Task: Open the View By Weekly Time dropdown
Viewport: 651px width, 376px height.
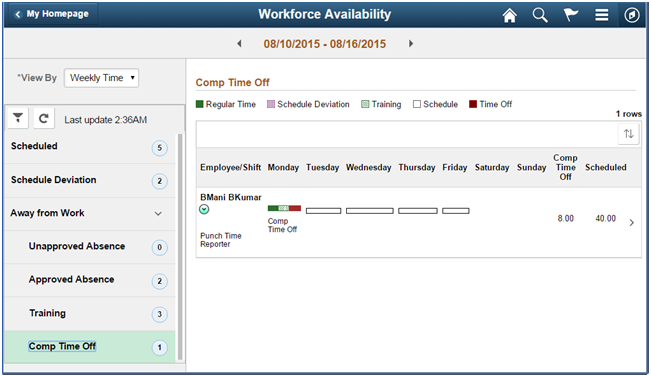Action: (x=101, y=78)
